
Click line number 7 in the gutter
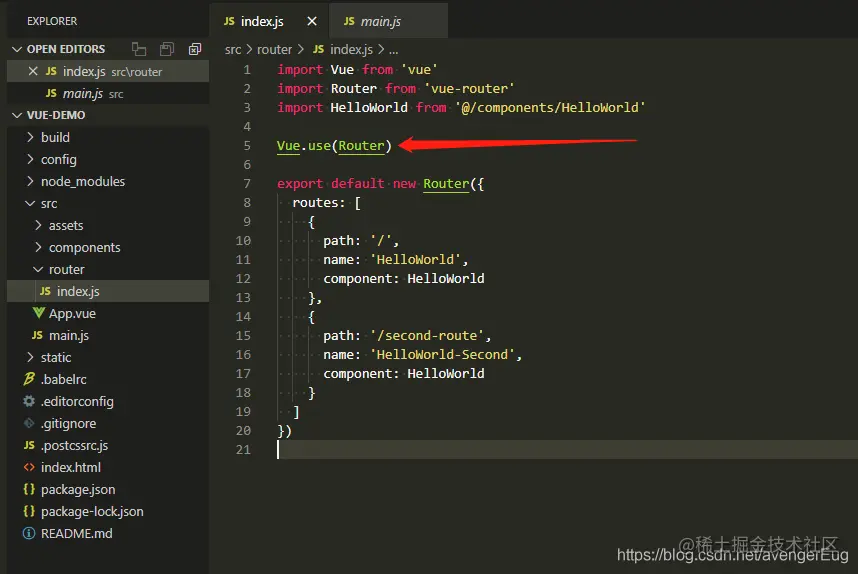coord(247,184)
